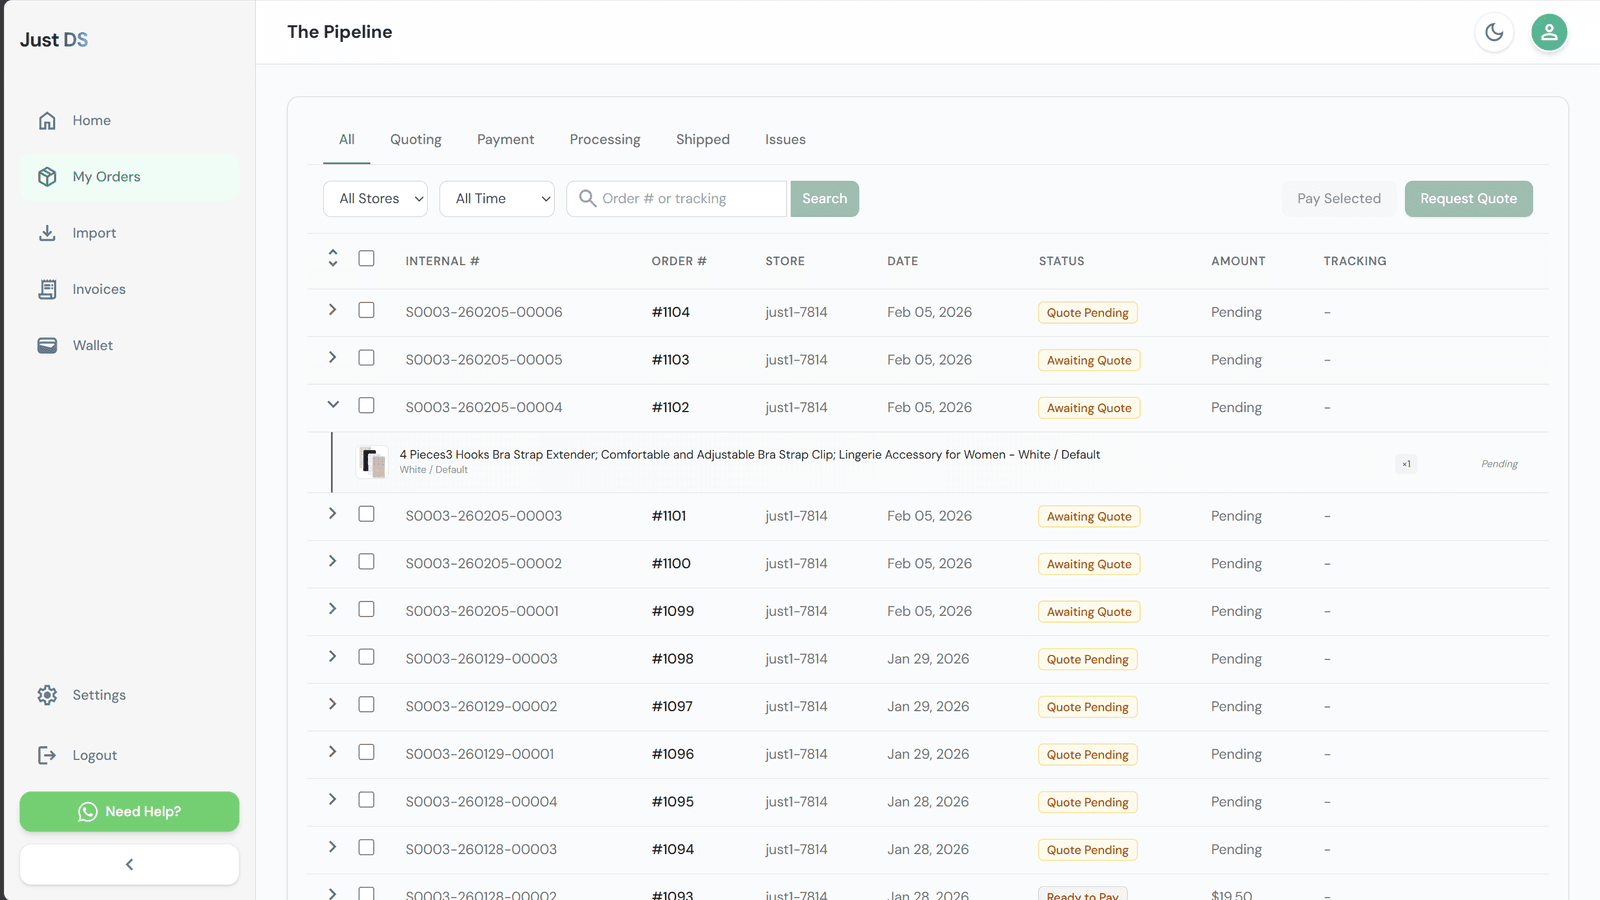Open the My Orders sidebar link
This screenshot has width=1600, height=900.
click(129, 177)
